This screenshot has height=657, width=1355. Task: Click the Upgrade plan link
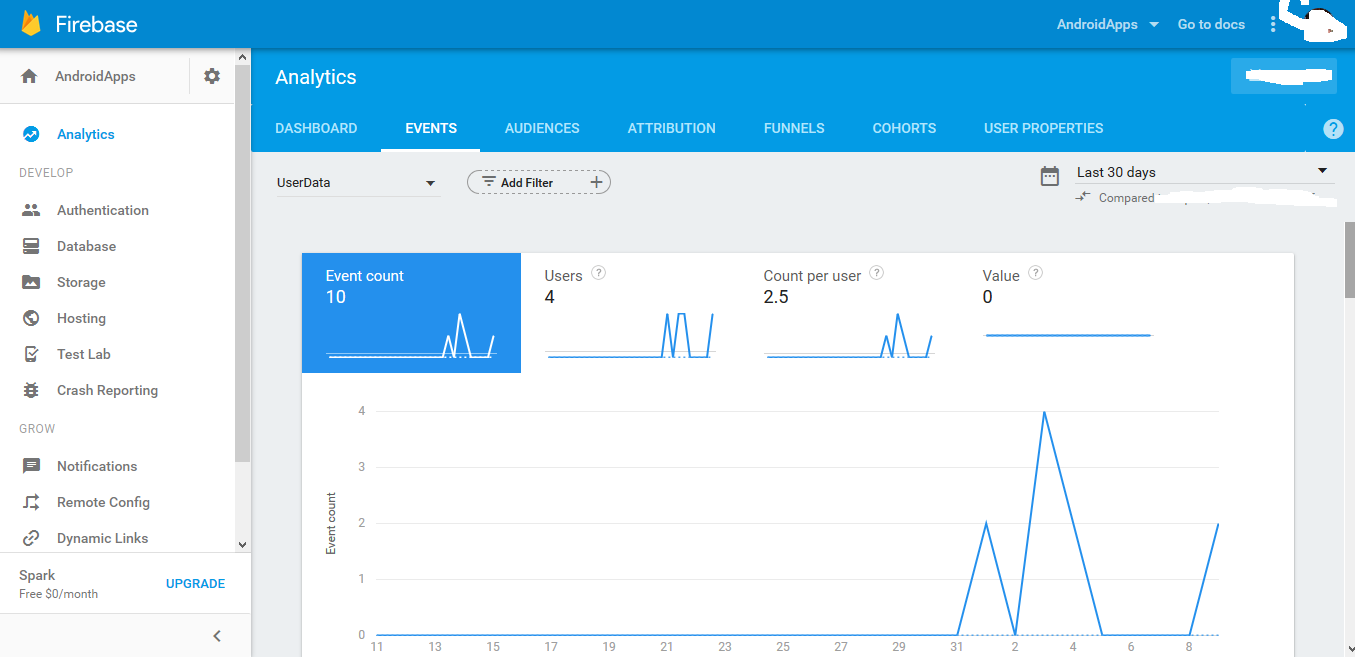(195, 584)
